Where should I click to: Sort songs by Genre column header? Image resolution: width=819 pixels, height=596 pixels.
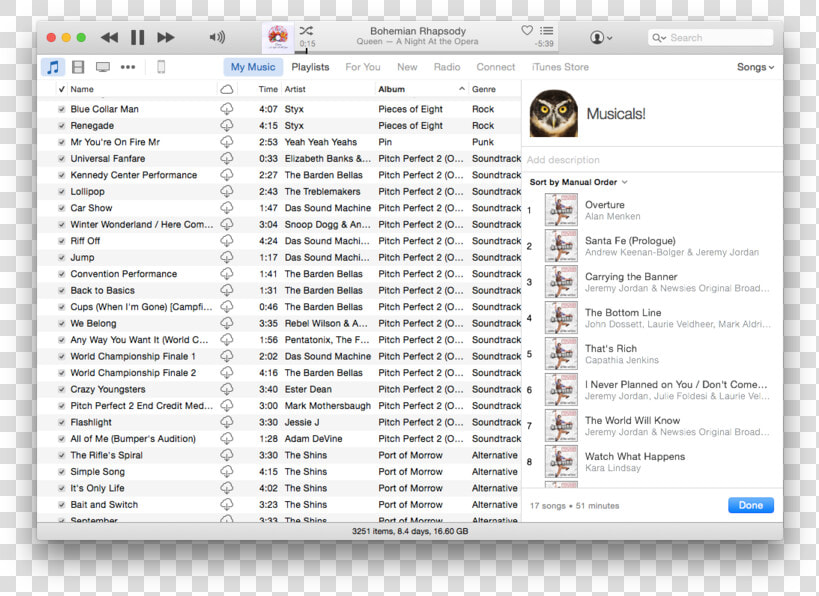tap(495, 89)
